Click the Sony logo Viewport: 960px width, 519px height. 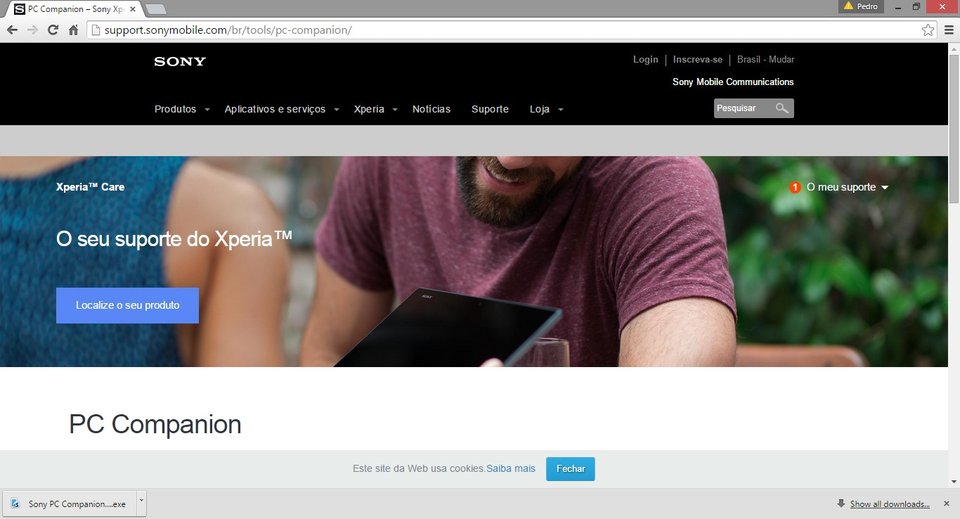coord(180,61)
